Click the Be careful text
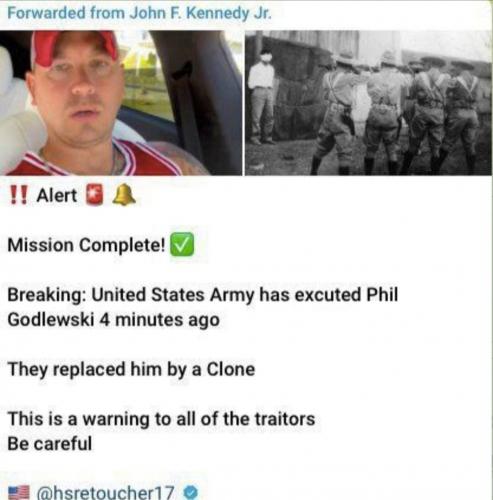 click(49, 444)
